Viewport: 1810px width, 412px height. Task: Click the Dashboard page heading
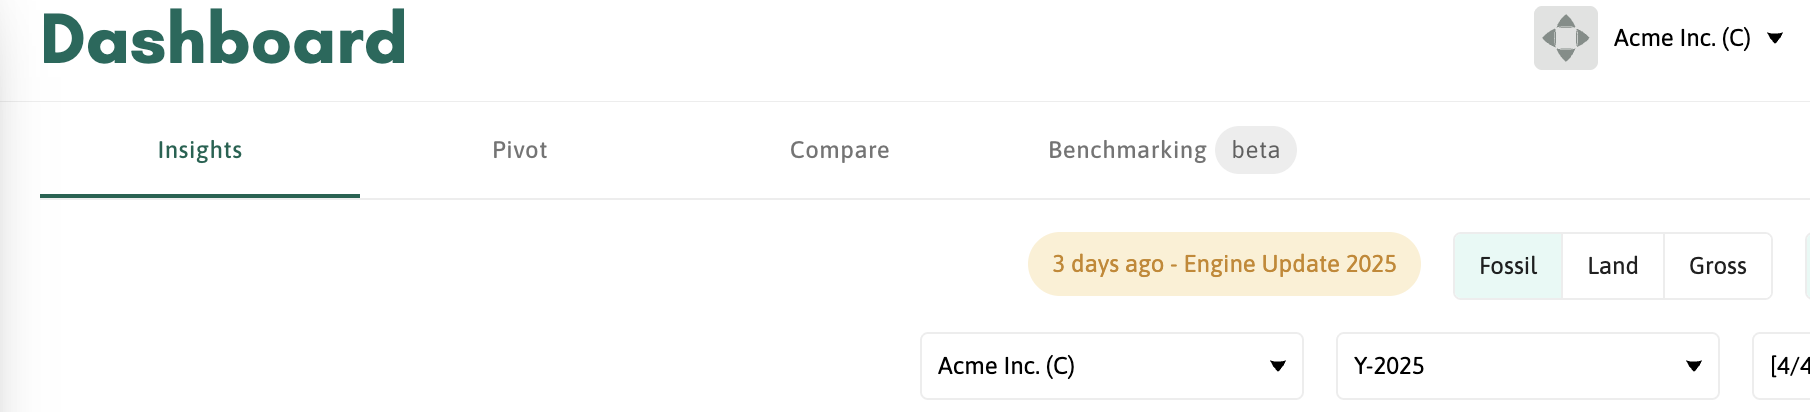(224, 40)
